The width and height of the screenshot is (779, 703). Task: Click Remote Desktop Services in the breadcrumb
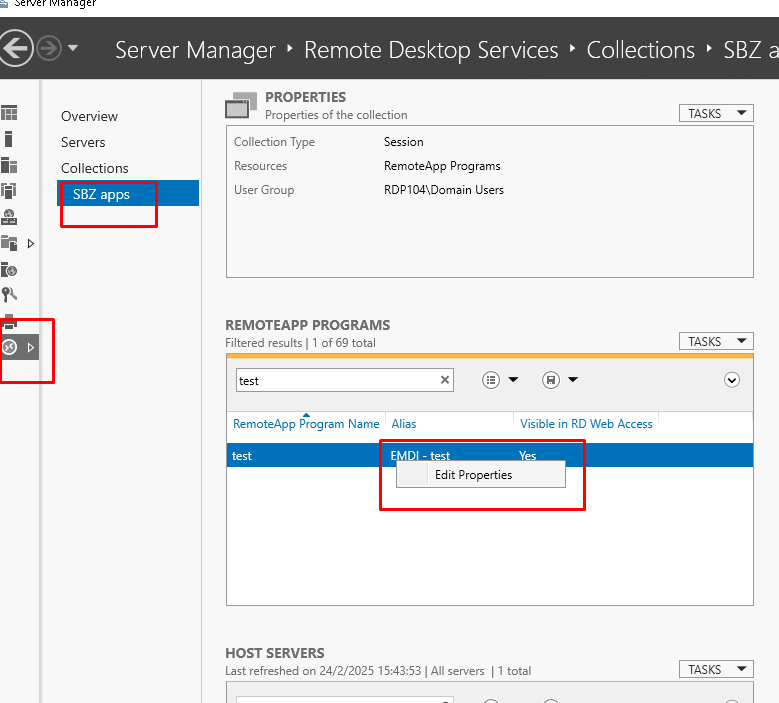(x=431, y=50)
